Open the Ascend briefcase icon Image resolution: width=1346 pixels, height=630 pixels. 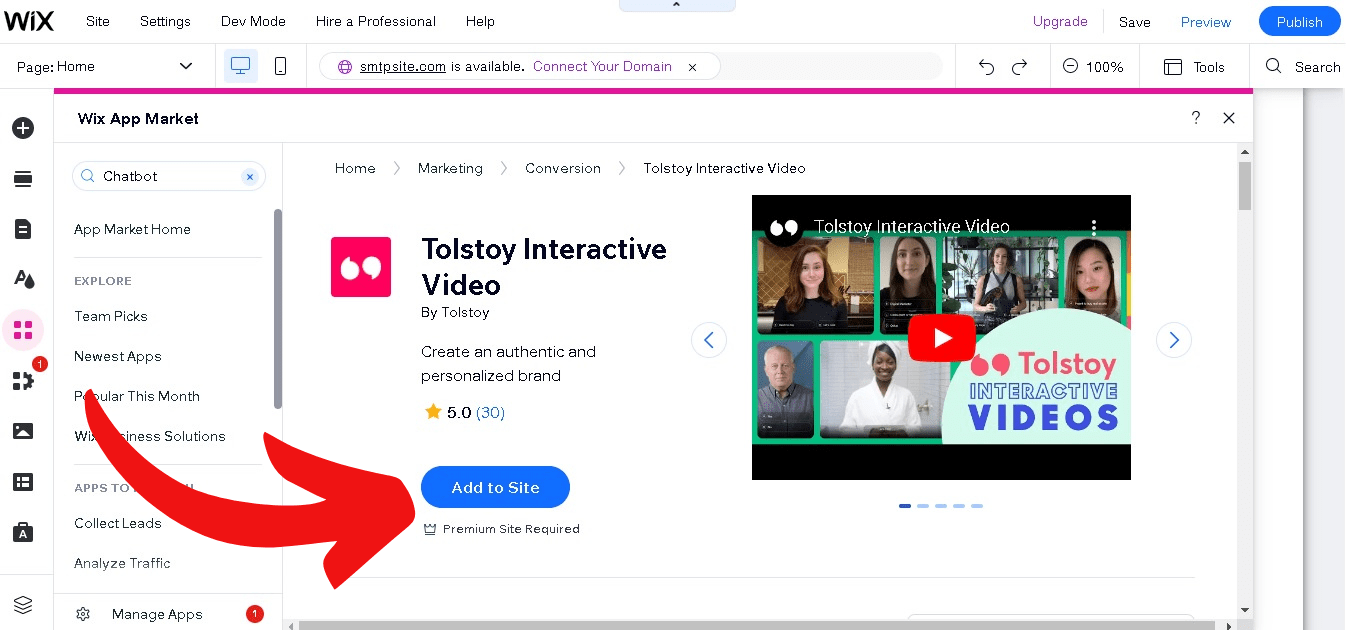pyautogui.click(x=23, y=532)
